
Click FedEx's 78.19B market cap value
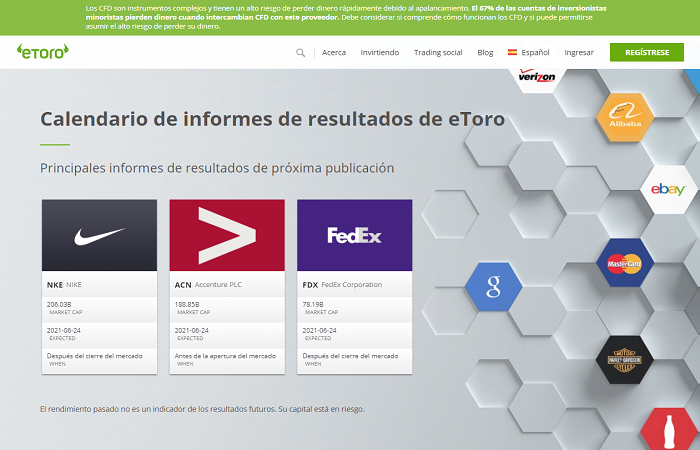click(313, 304)
